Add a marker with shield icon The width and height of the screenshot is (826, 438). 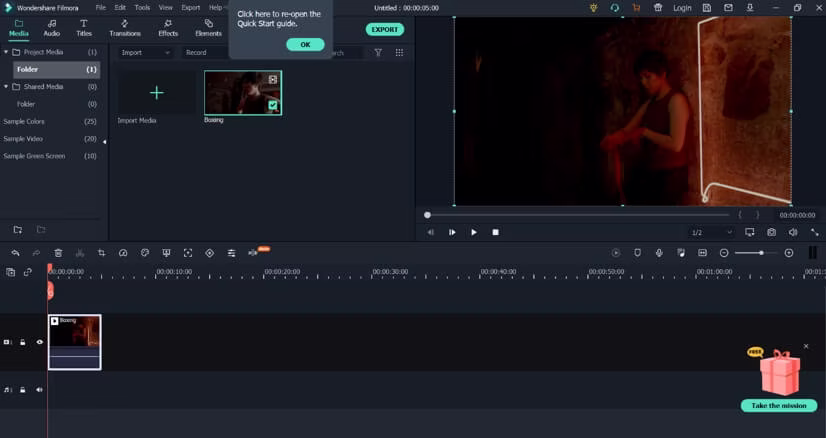(637, 253)
